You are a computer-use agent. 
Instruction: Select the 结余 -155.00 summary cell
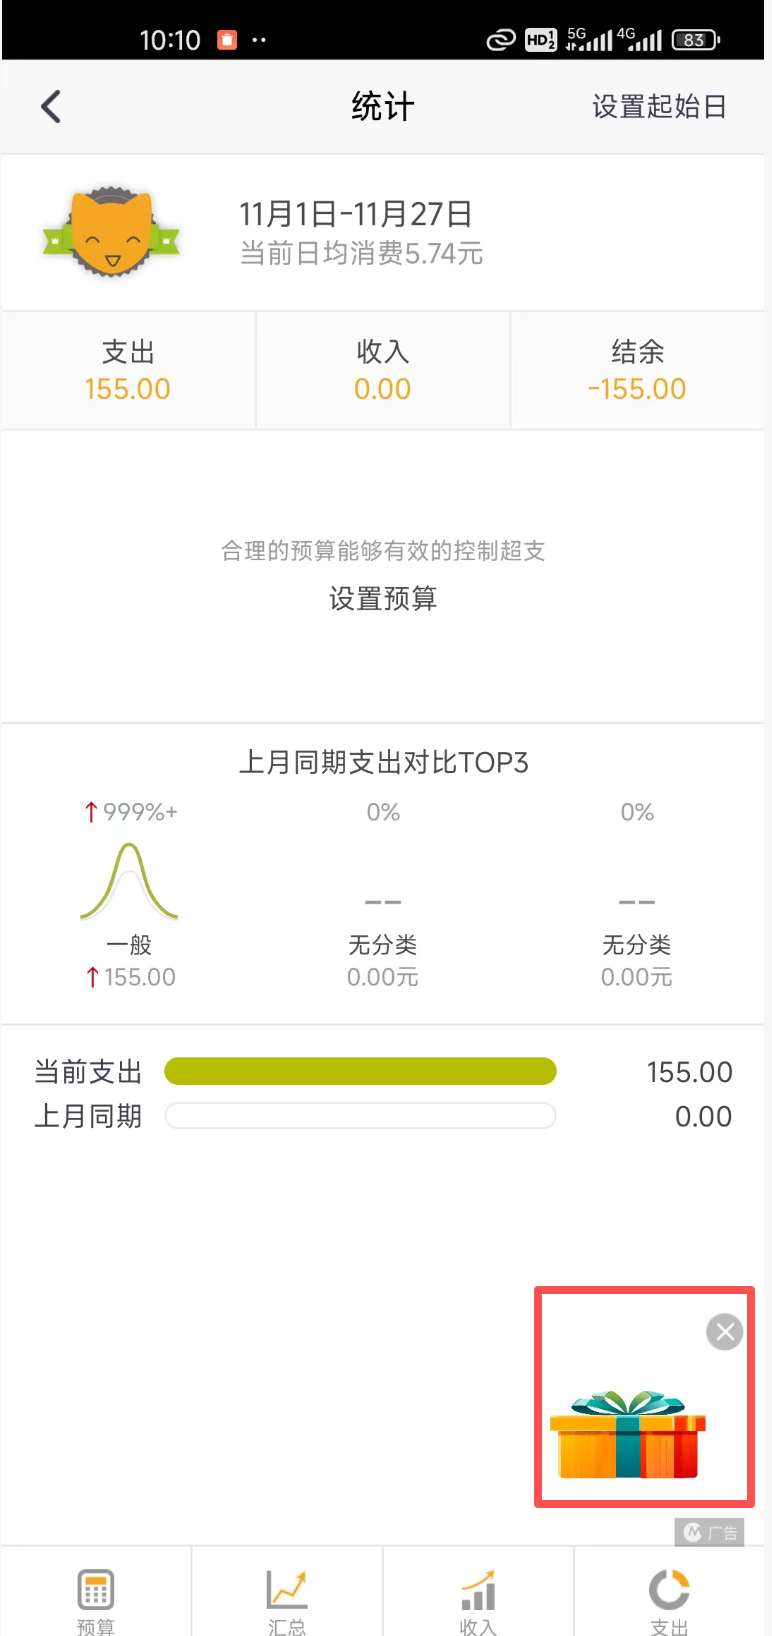coord(637,370)
